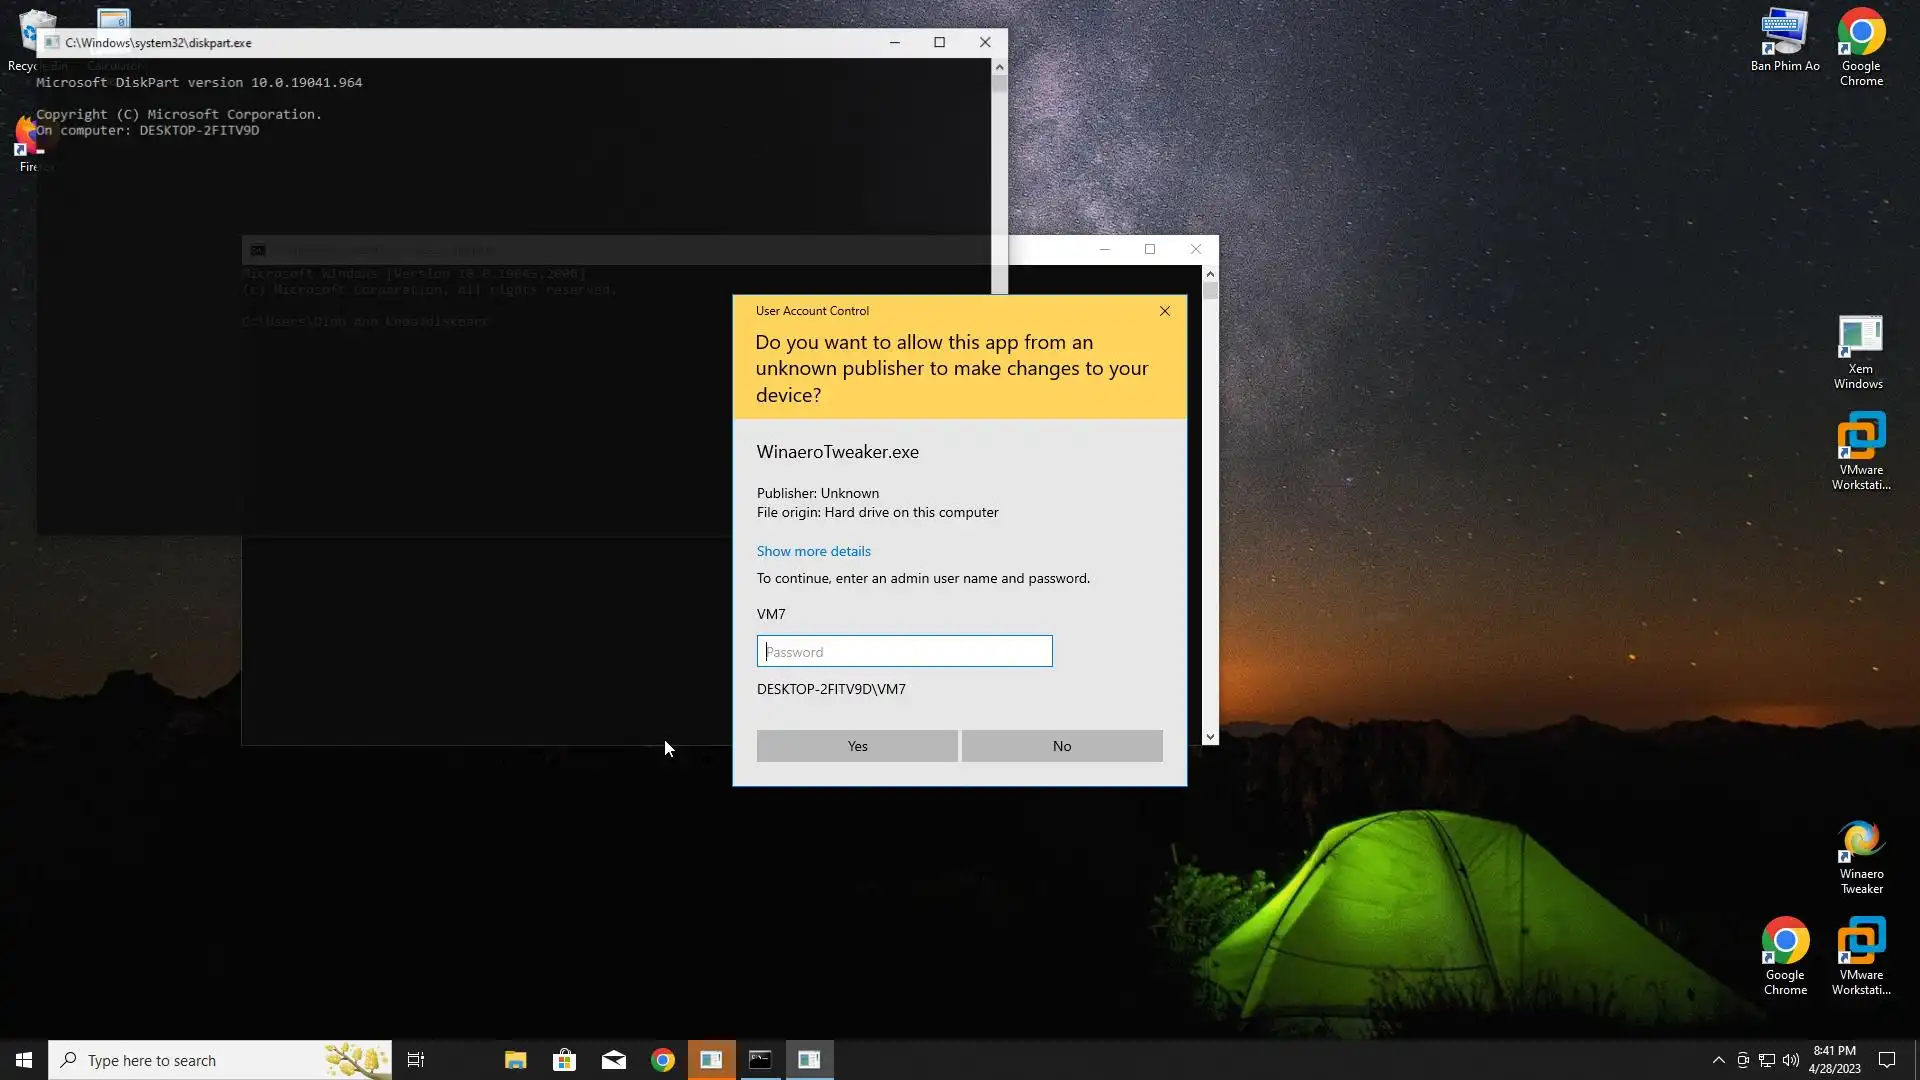Click the Password input field
The image size is (1920, 1080).
904,651
